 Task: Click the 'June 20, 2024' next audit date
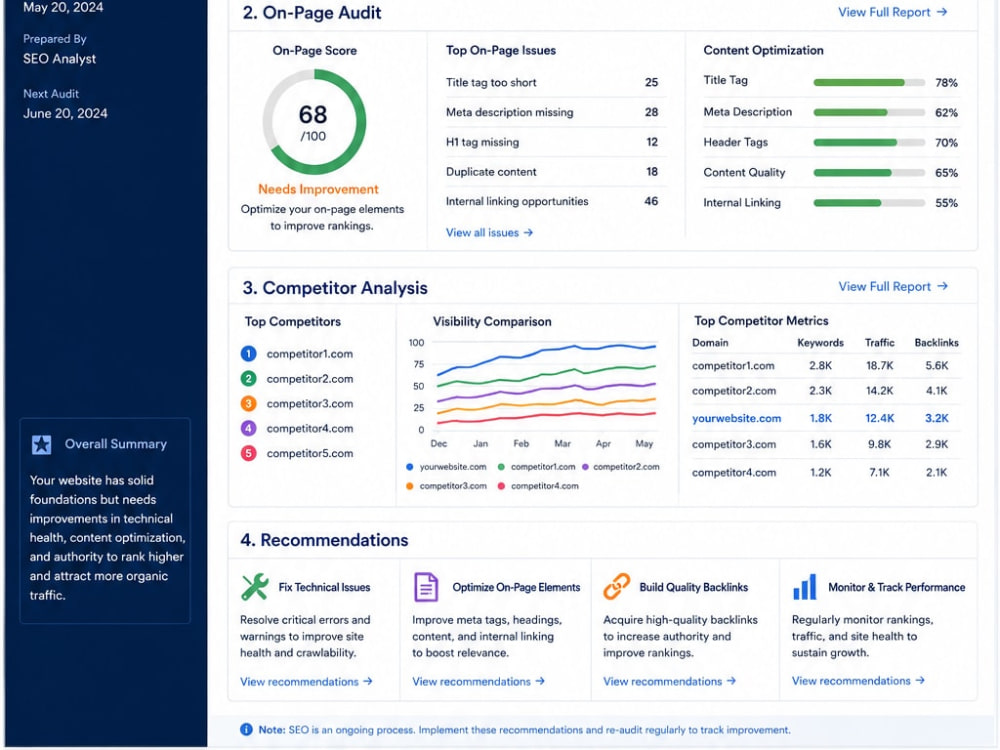click(x=65, y=114)
